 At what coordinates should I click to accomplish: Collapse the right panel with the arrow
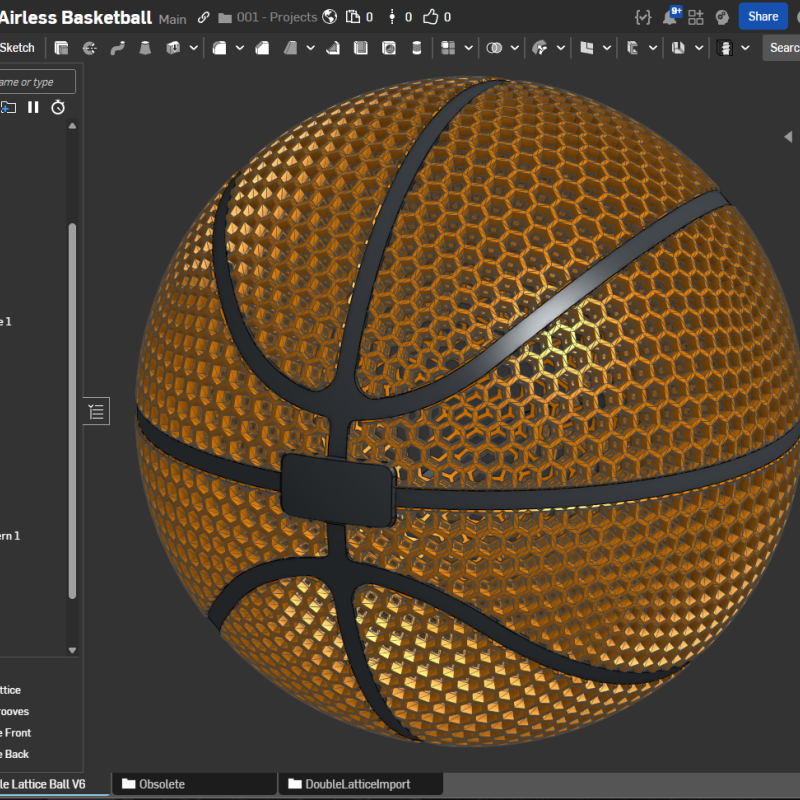pos(789,136)
